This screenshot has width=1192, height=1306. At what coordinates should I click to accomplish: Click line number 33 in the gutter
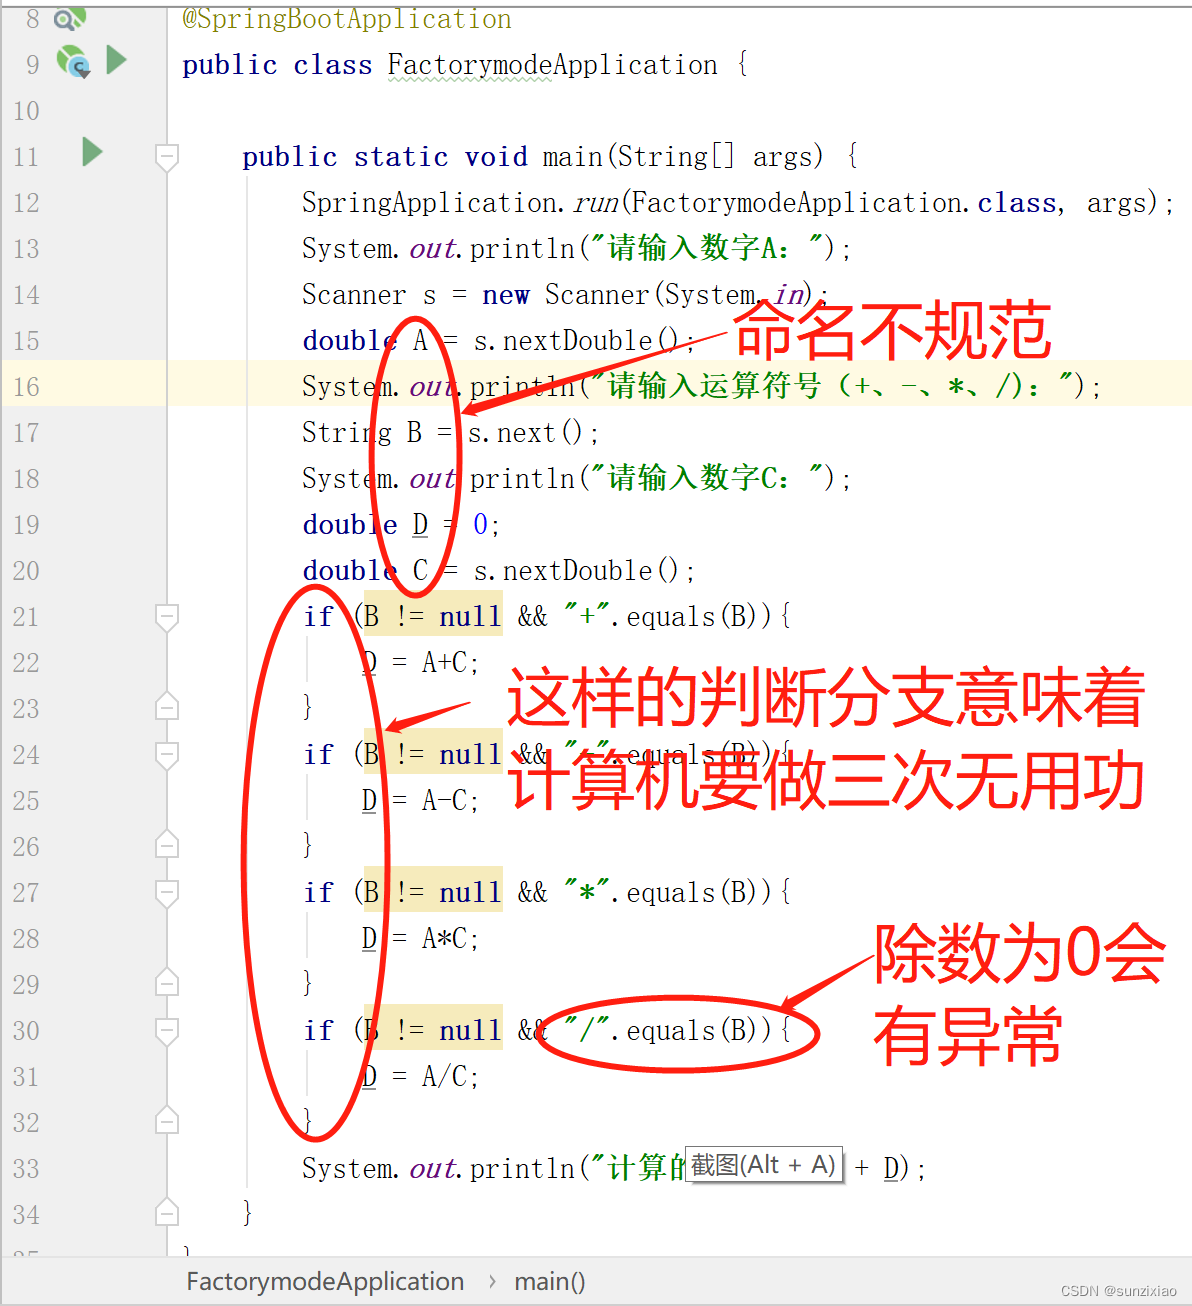[x=27, y=1169]
